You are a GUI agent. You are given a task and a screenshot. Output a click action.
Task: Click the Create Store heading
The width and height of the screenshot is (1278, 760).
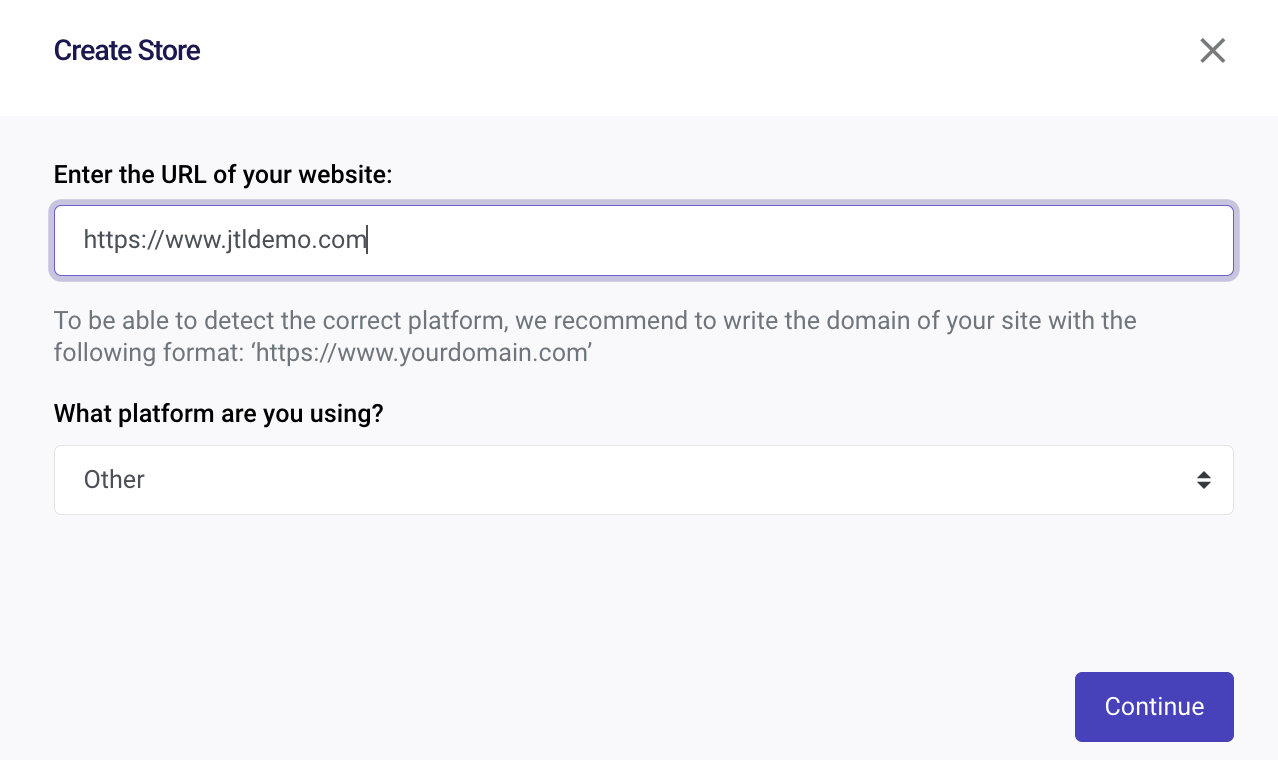point(127,51)
